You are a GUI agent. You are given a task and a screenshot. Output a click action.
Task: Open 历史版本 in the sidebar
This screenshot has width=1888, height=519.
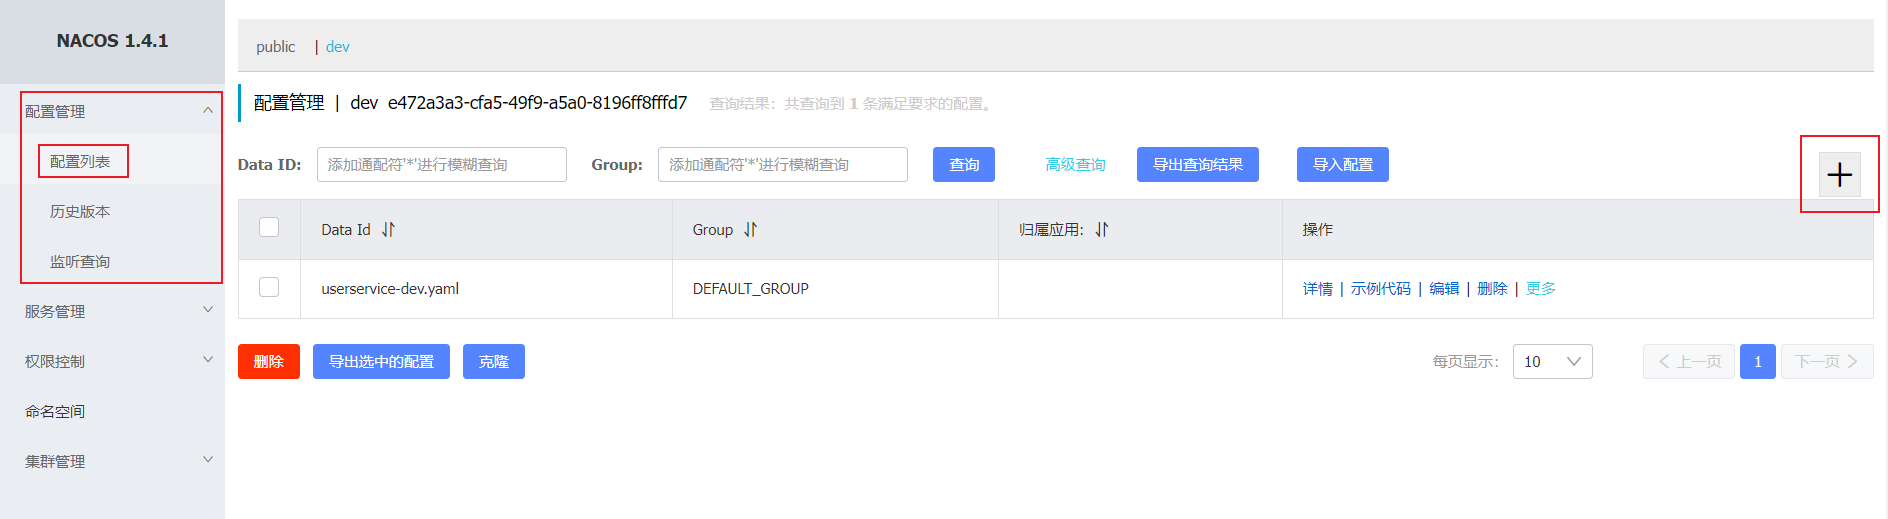80,211
